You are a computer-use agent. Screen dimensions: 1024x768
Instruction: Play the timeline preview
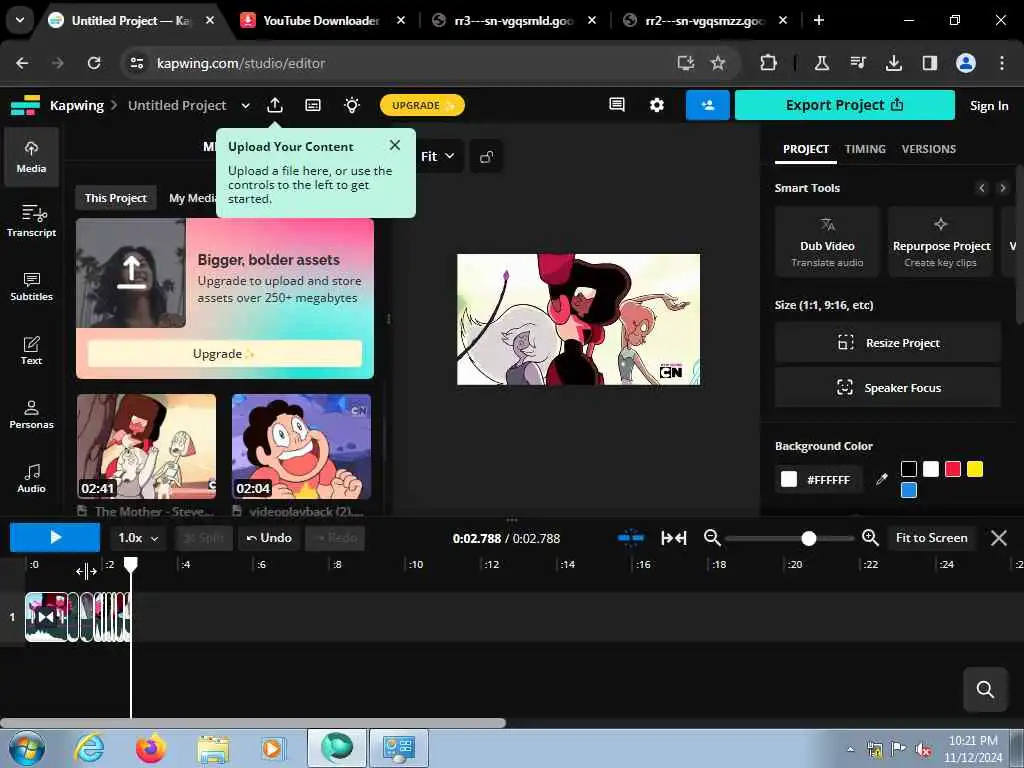coord(55,537)
